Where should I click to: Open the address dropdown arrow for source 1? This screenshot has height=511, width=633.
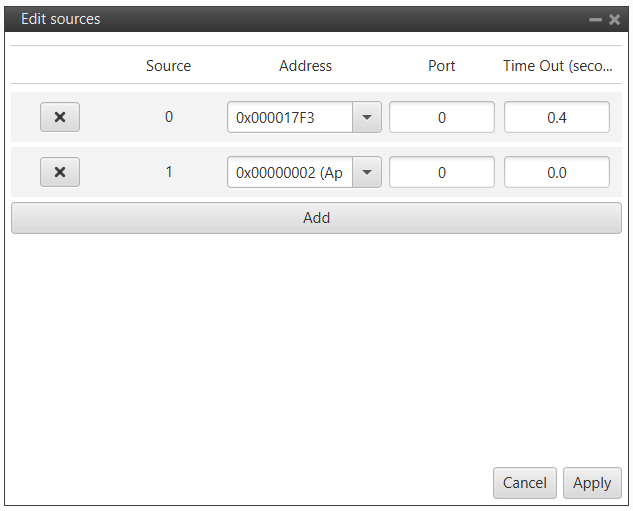pyautogui.click(x=367, y=172)
